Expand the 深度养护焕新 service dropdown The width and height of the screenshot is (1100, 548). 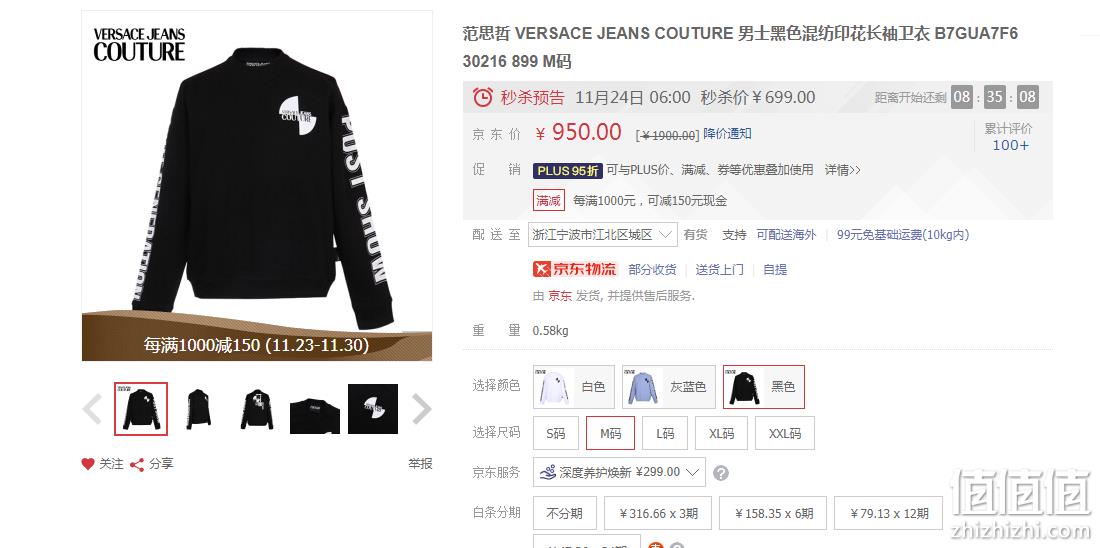pyautogui.click(x=619, y=472)
